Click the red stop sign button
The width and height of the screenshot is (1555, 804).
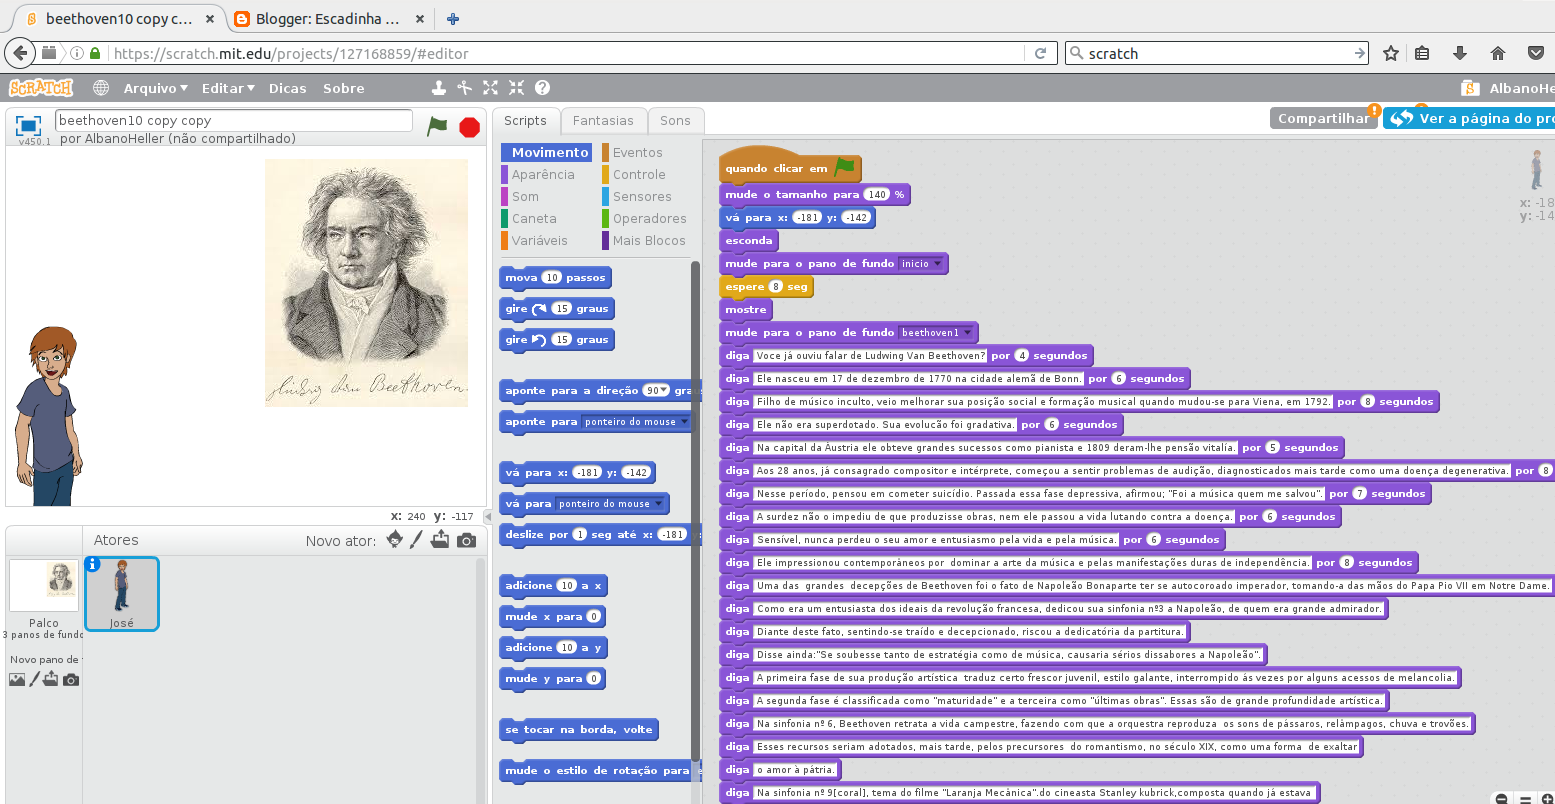point(469,127)
